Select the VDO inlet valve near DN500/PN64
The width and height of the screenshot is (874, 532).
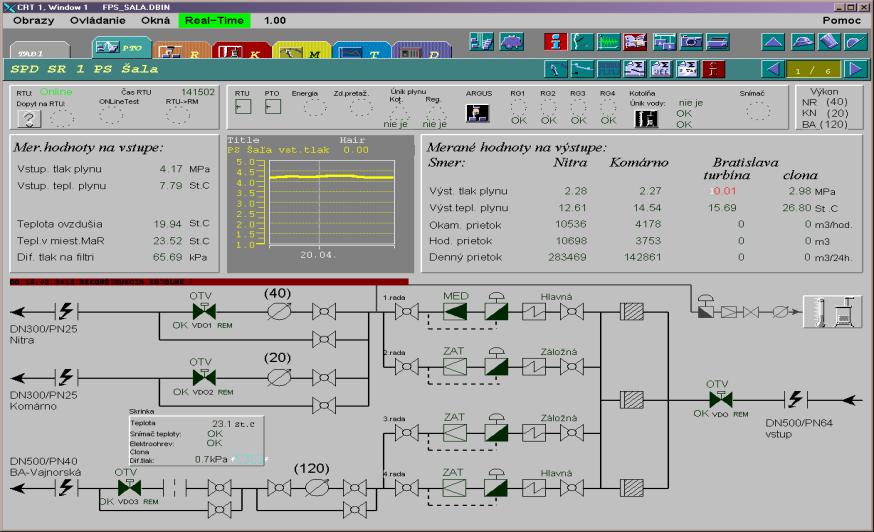721,399
